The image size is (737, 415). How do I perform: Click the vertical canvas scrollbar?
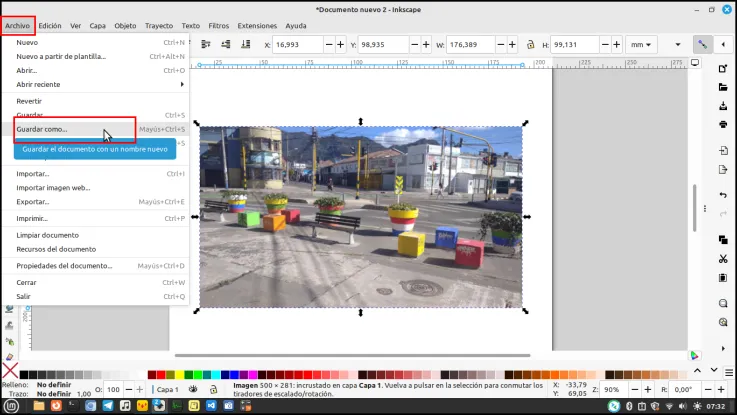click(695, 208)
